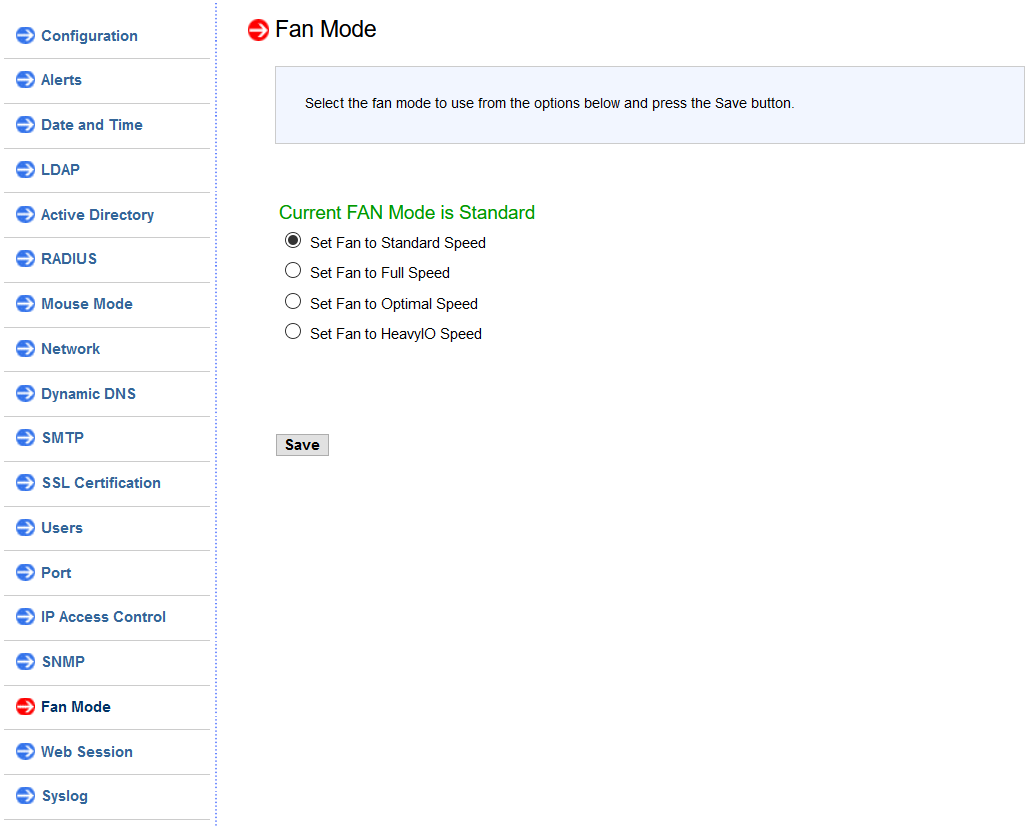
Task: Click the arrow icon beside Active Directory
Action: tap(25, 215)
